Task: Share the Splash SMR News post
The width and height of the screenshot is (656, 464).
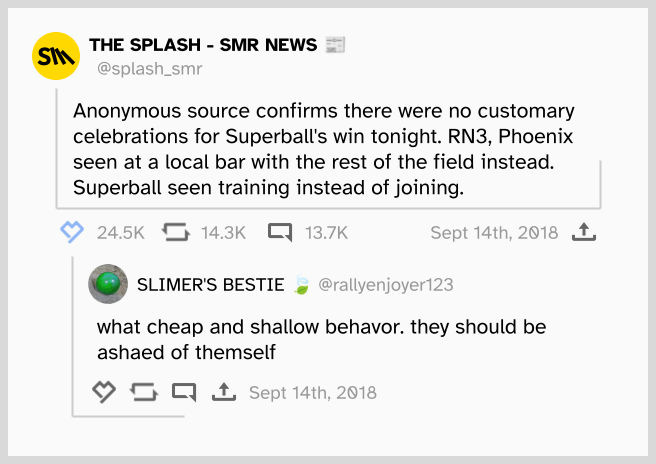Action: pyautogui.click(x=583, y=233)
